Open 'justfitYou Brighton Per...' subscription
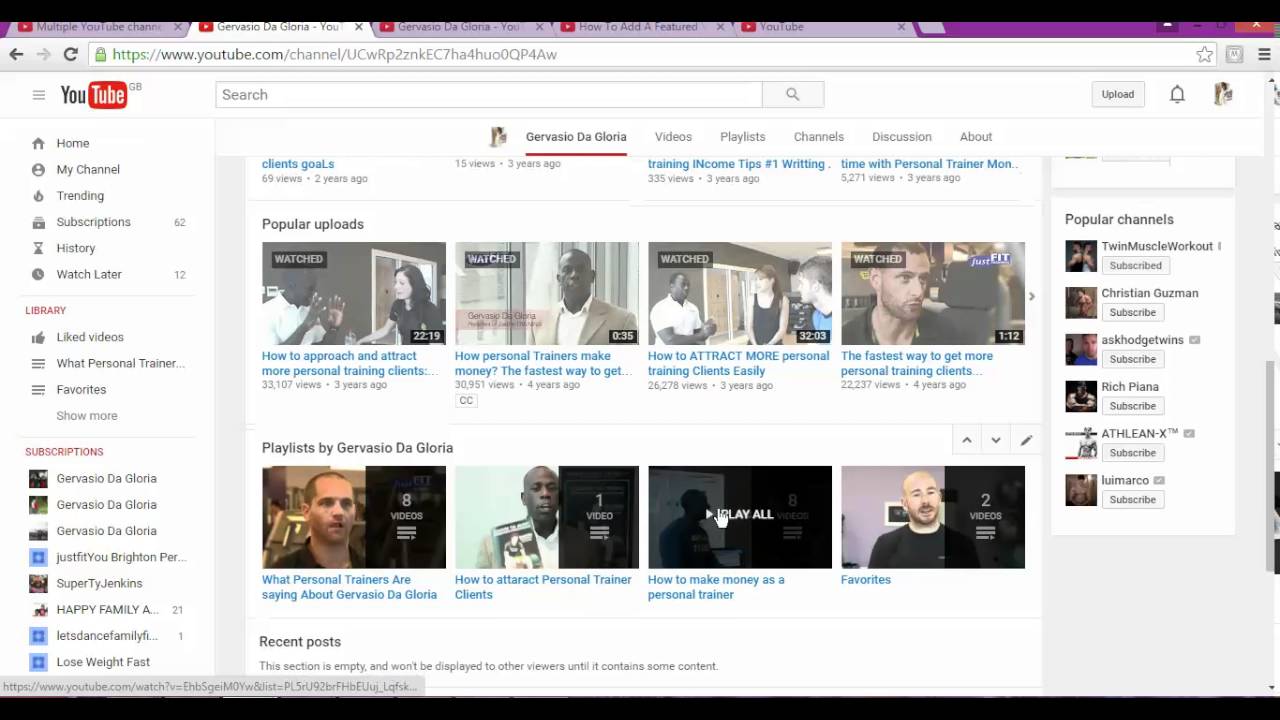The image size is (1280, 720). [121, 557]
